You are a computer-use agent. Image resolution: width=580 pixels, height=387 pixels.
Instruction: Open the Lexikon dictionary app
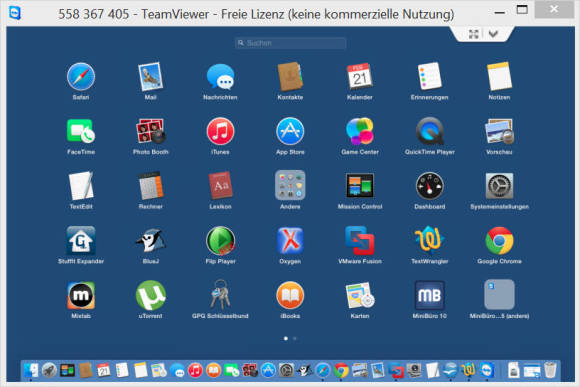(220, 186)
